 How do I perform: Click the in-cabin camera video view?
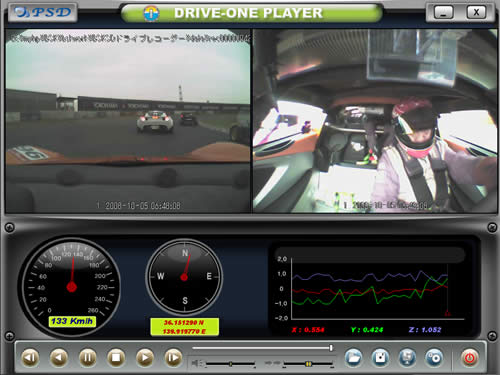tap(375, 121)
